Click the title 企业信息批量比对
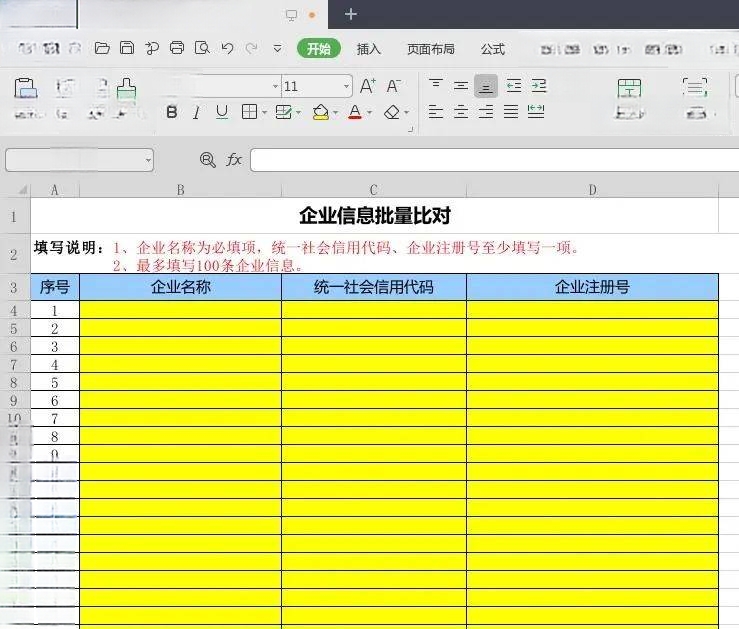Viewport: 739px width, 629px height. click(375, 216)
